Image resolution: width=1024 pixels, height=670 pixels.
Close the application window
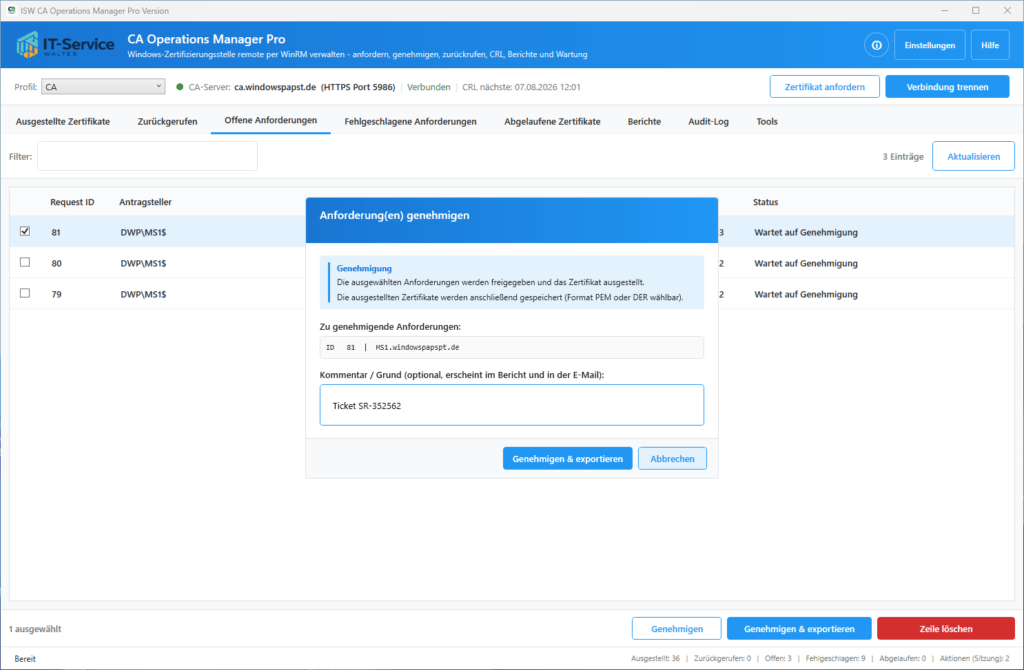coord(1007,10)
